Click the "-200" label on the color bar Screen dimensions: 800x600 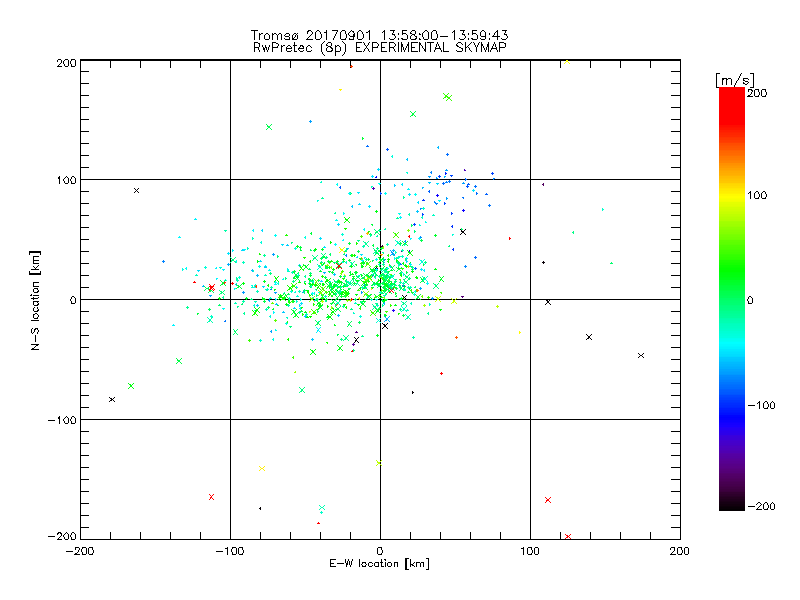(x=761, y=507)
